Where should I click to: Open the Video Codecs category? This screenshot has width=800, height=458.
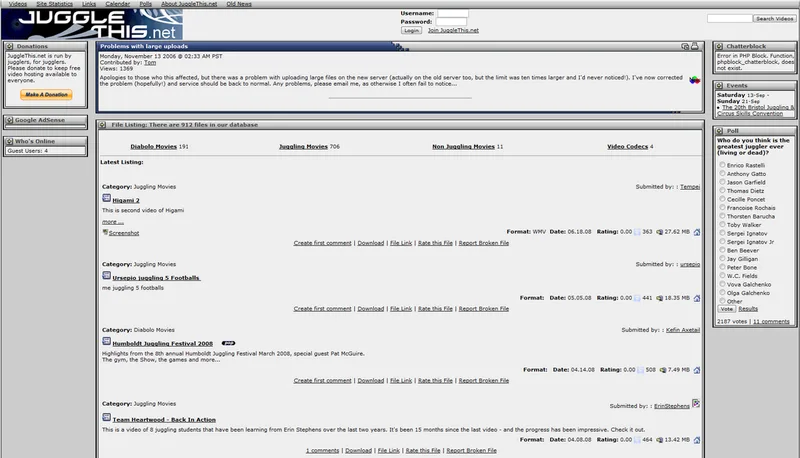628,147
